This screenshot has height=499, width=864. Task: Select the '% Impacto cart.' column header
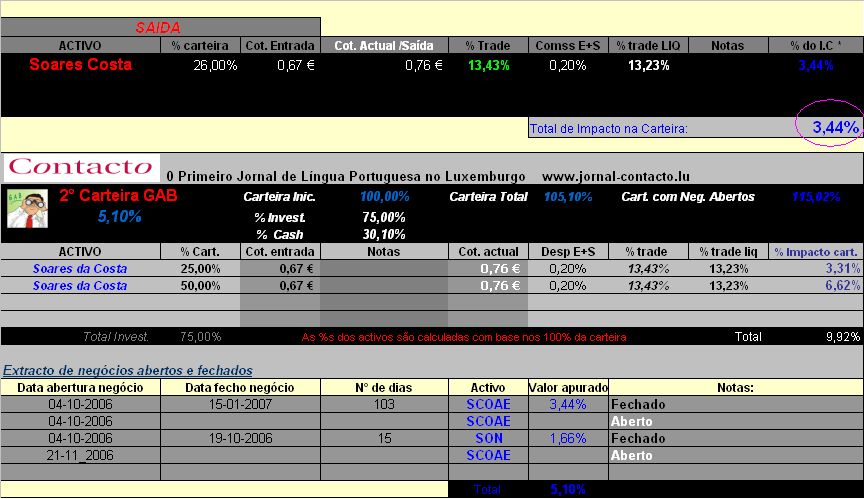816,252
